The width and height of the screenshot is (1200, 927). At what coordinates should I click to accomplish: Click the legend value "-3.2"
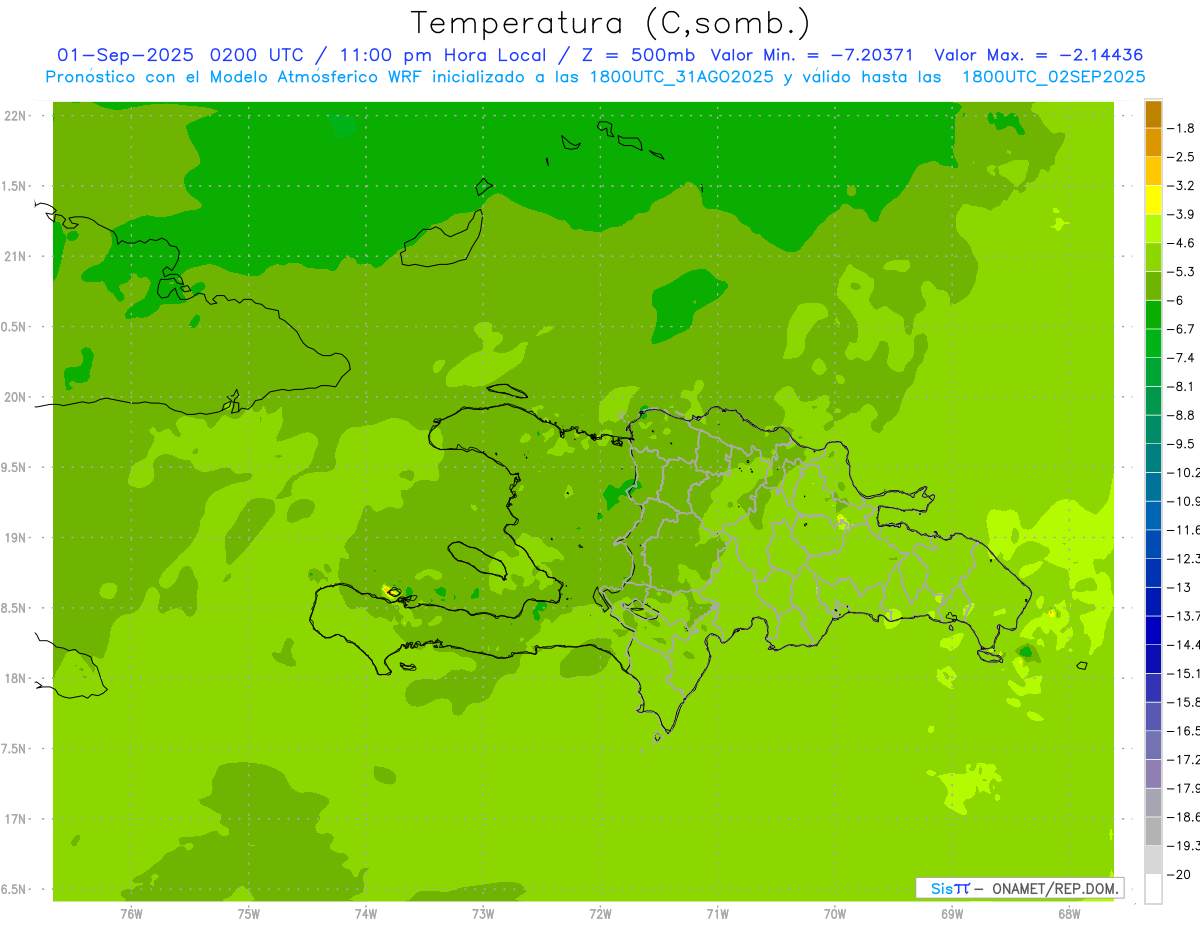point(1181,186)
